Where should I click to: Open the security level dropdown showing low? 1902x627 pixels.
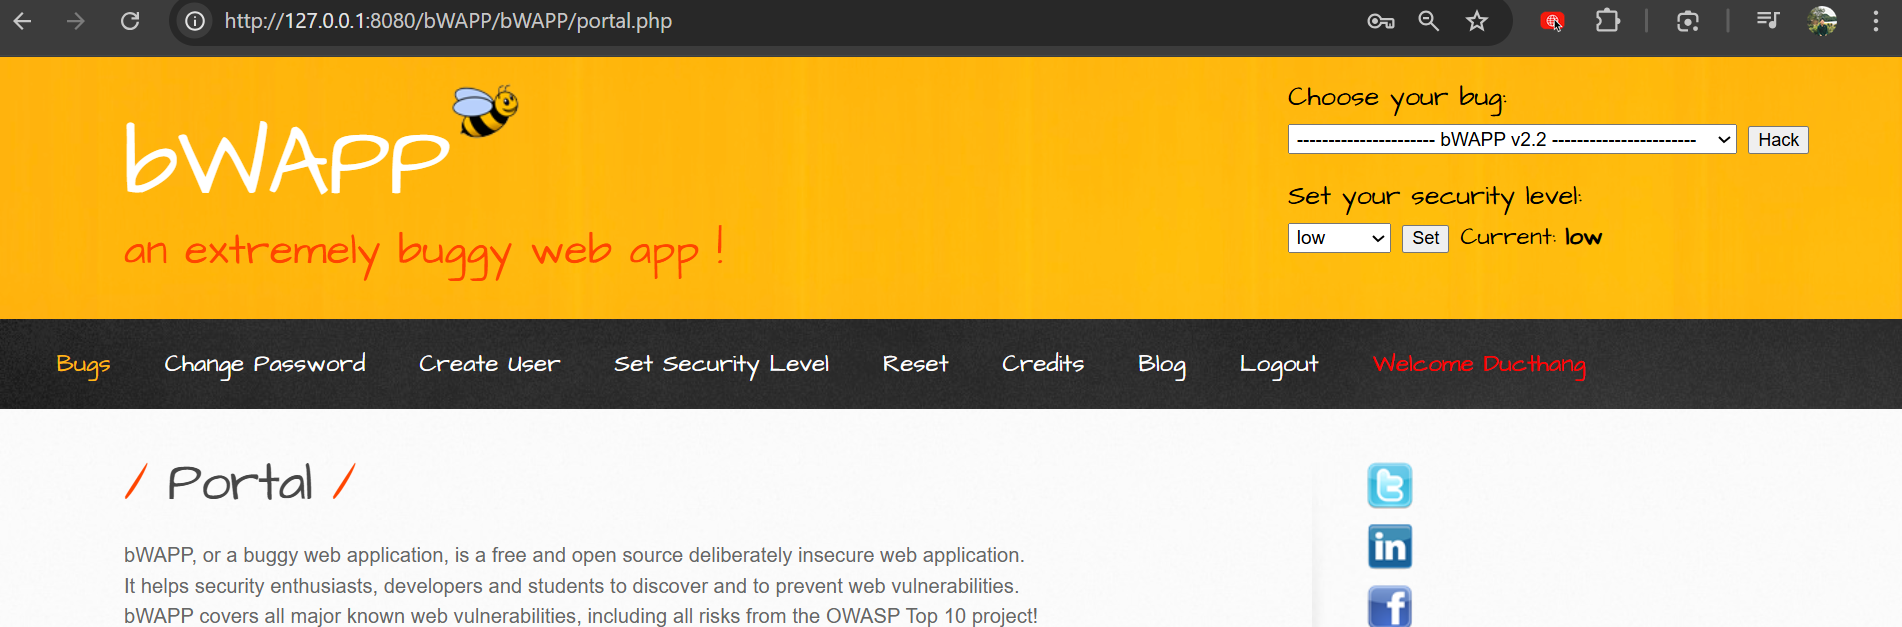click(1338, 238)
